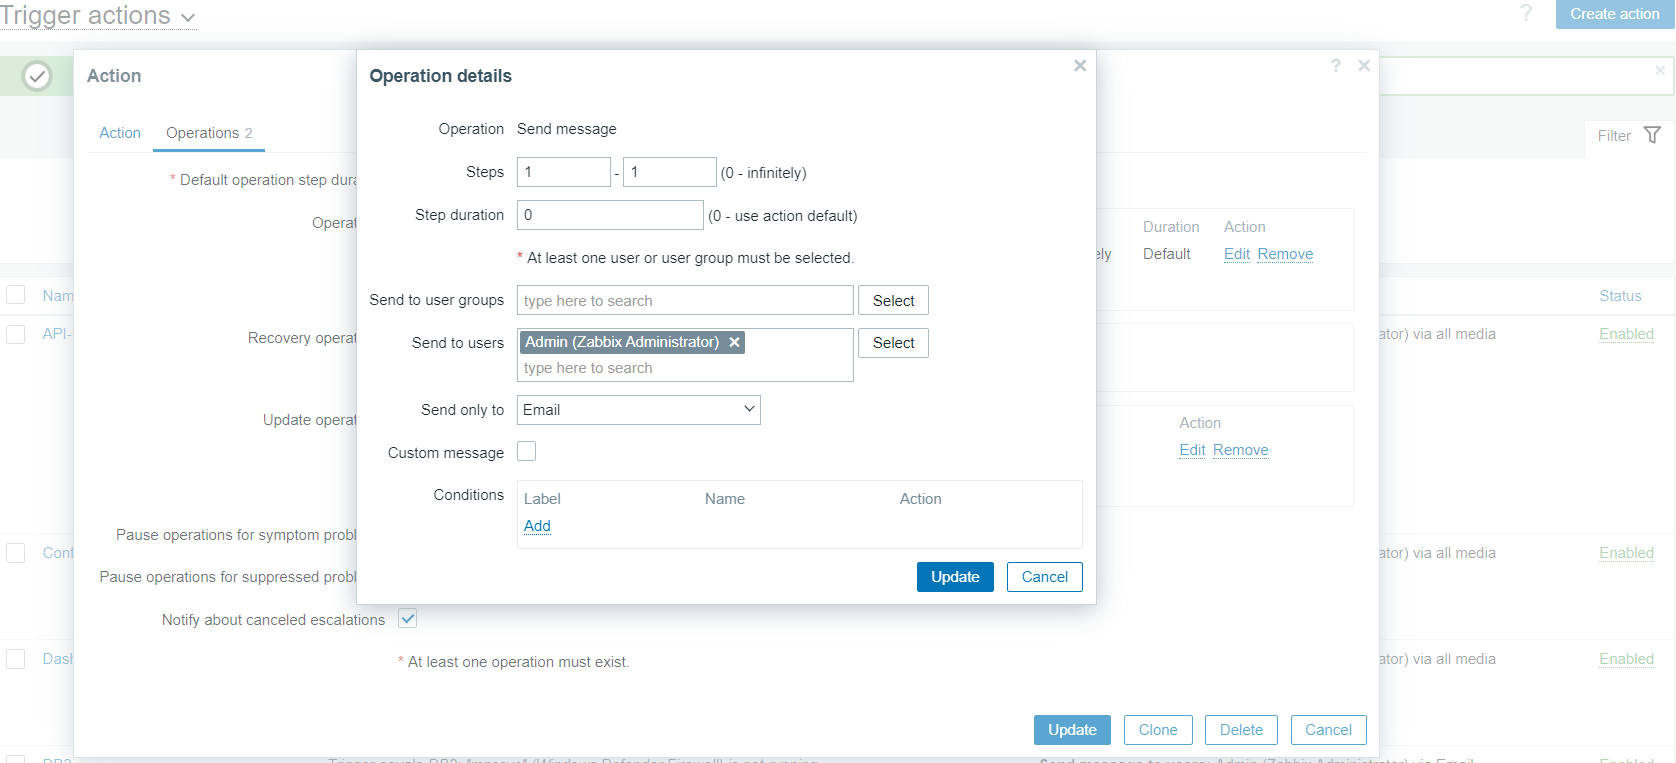Screen dimensions: 1676x763
Task: Open the Operations tab
Action: click(208, 133)
